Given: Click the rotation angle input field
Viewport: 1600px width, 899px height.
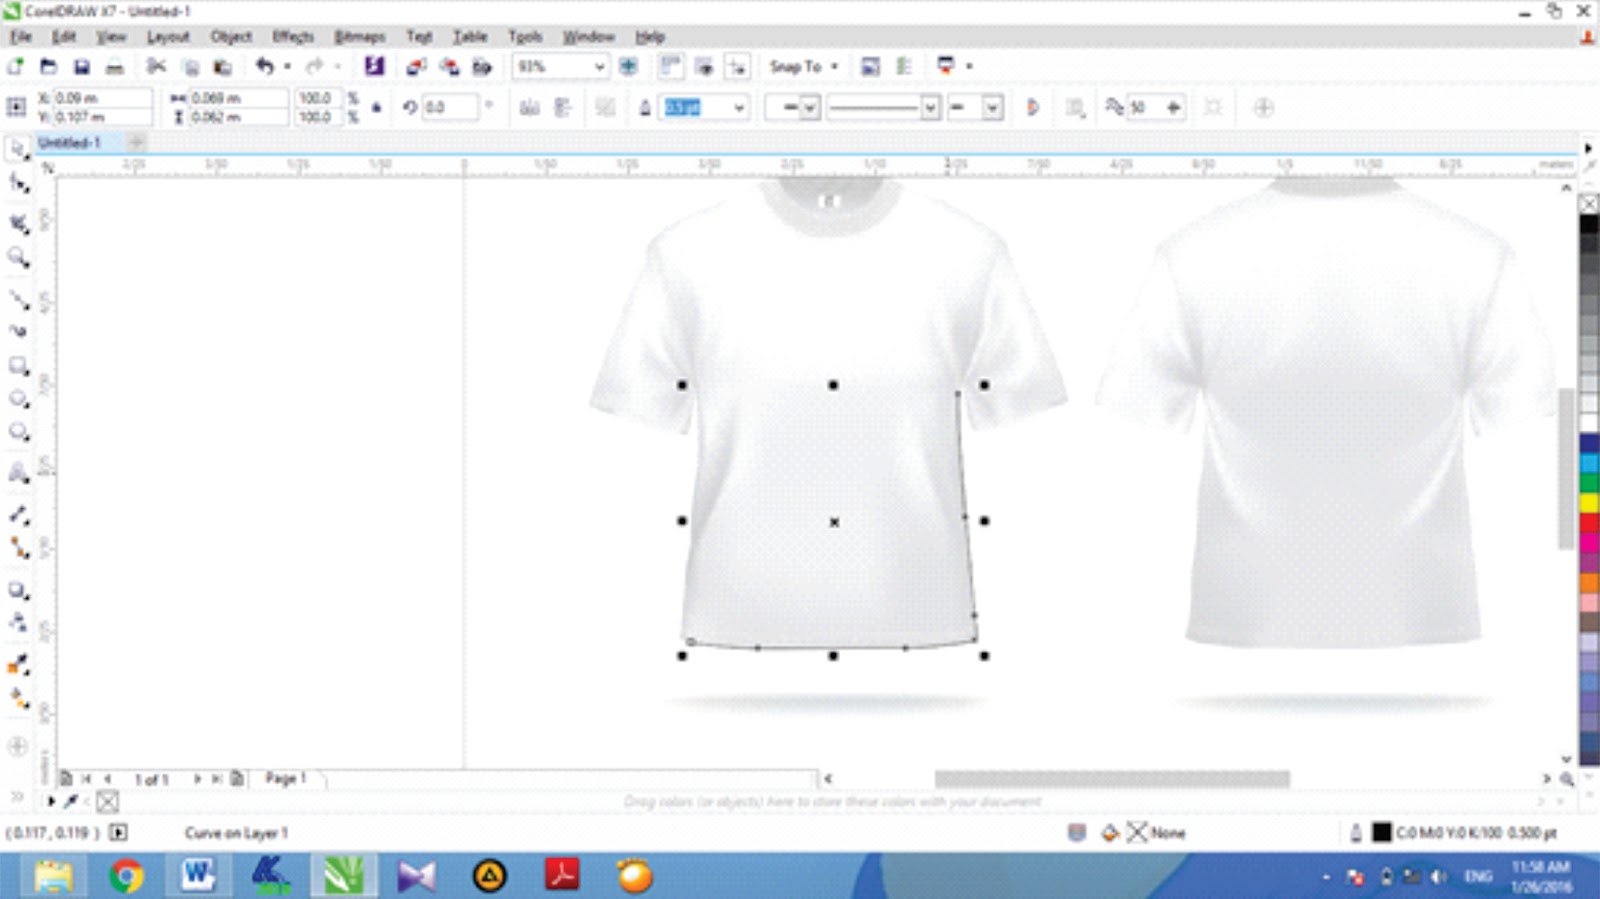Looking at the screenshot, I should tap(449, 107).
